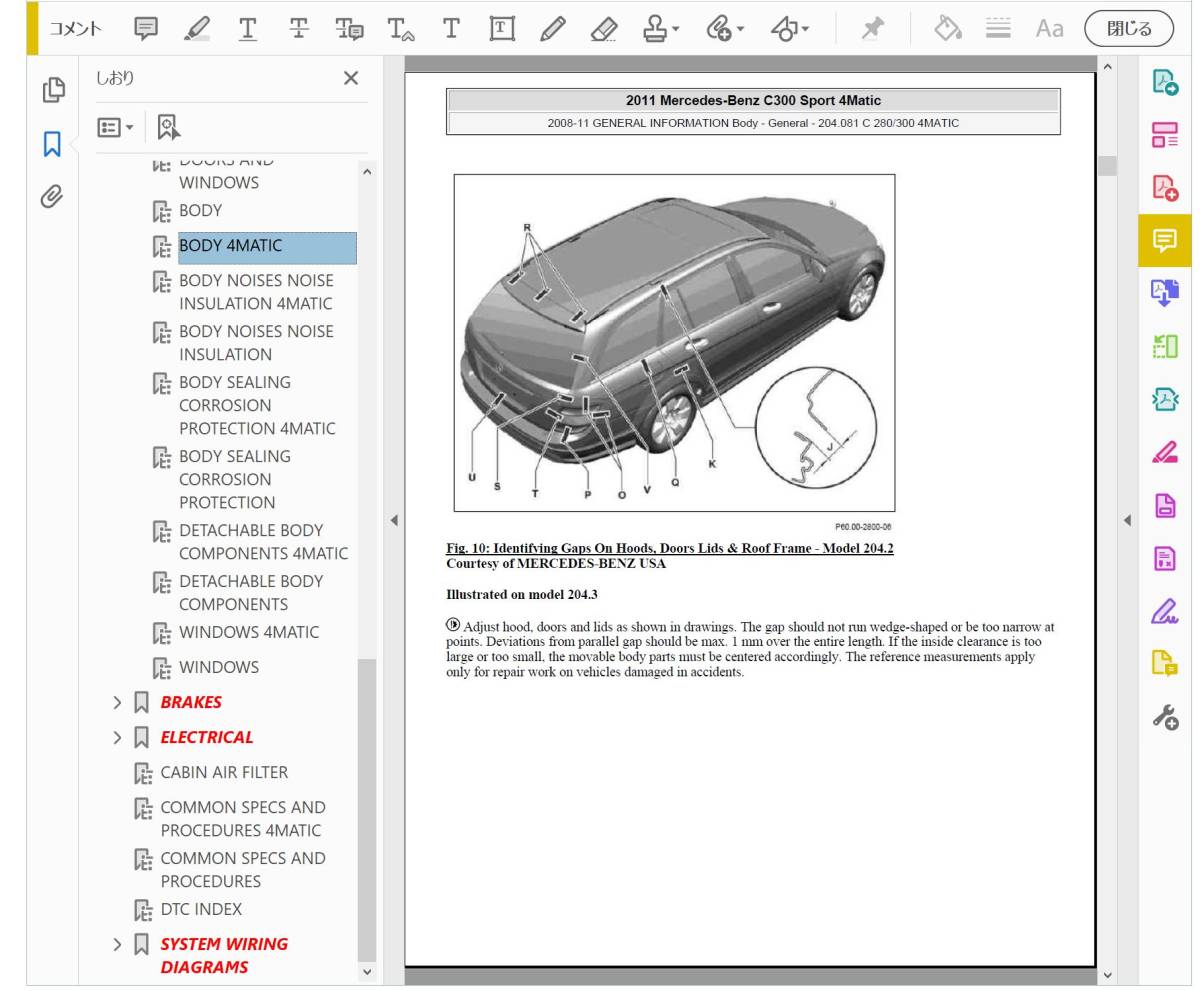Expand the ELECTRICAL bookmark section
Screen dimensions: 1200x991
[x=118, y=737]
